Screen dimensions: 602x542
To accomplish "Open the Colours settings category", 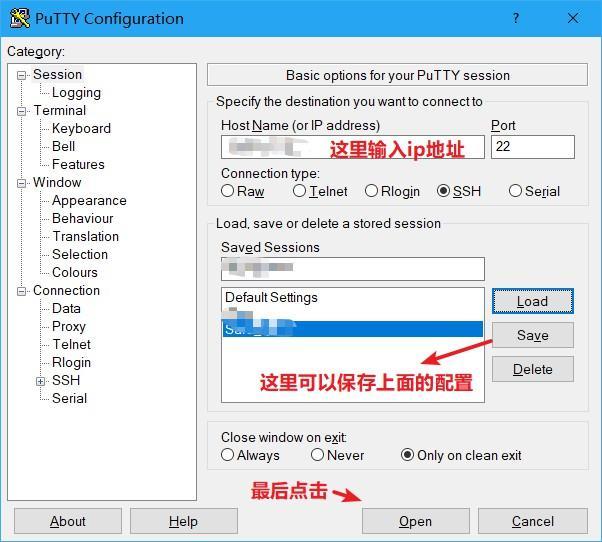I will (75, 273).
